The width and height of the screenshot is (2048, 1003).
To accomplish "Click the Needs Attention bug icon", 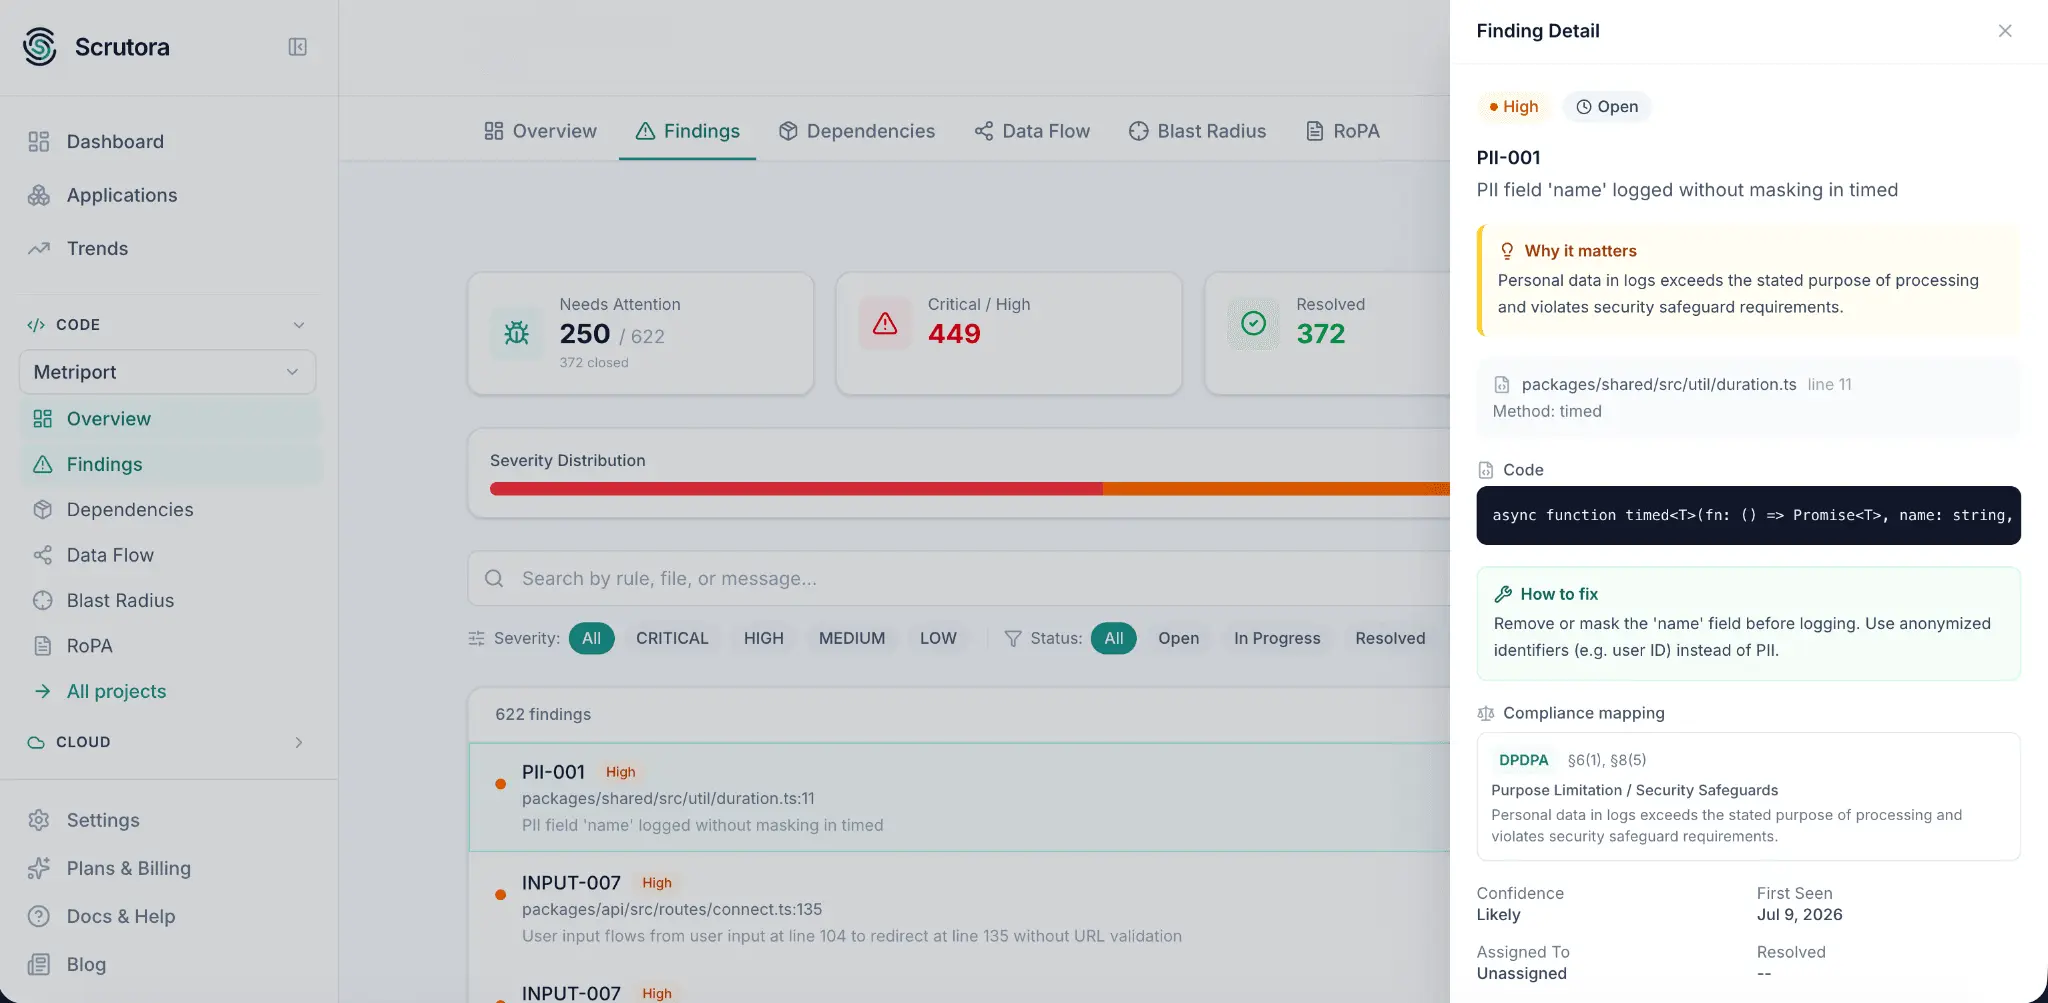I will [516, 333].
